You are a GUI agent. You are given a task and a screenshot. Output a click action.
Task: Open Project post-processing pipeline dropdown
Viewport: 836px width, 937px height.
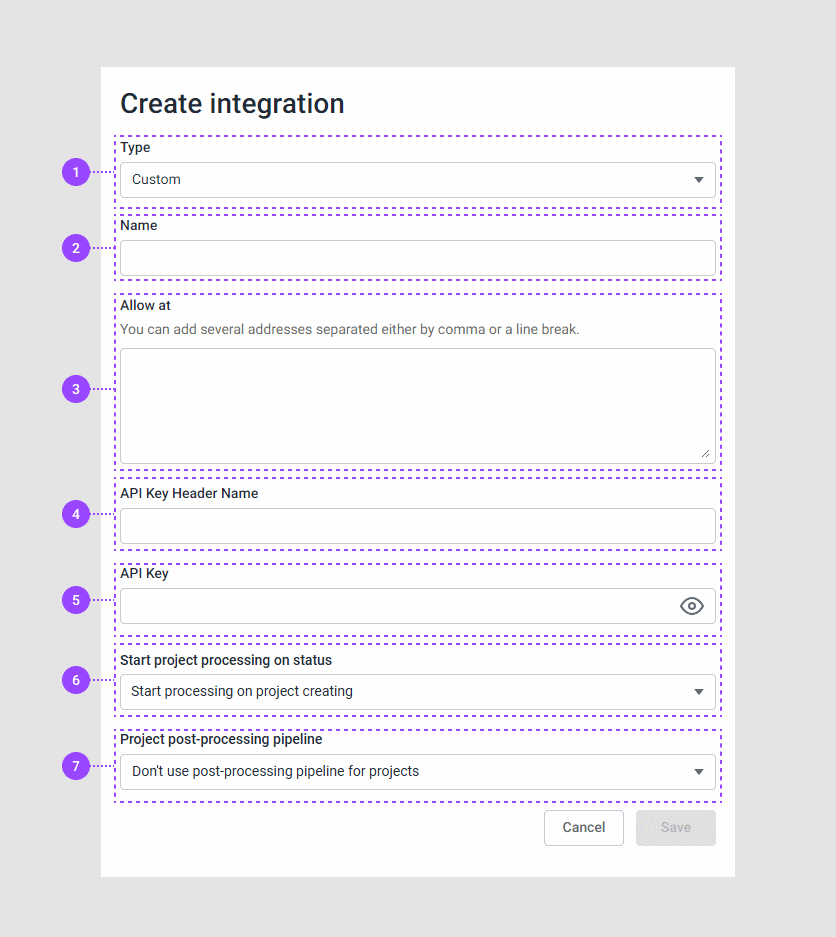pos(418,771)
